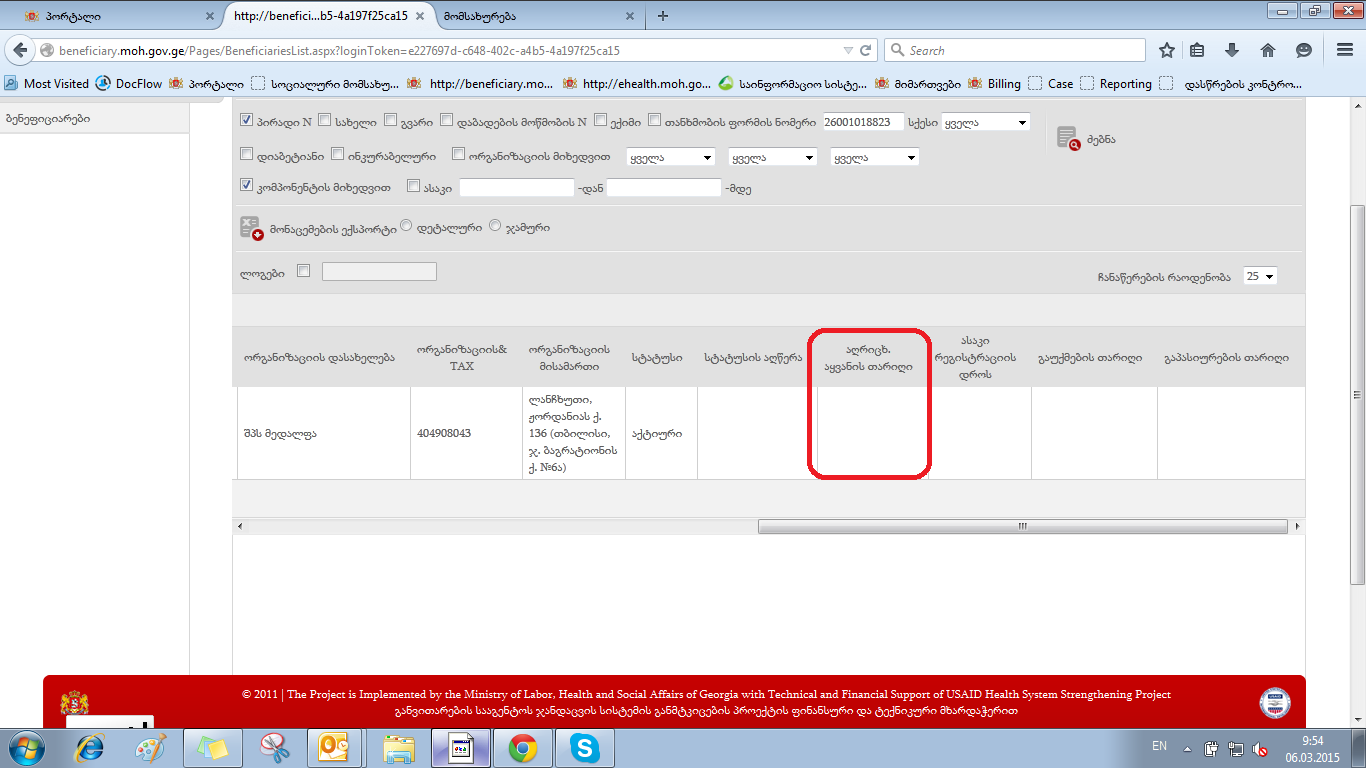Launch Google Chrome from the taskbar
The image size is (1366, 768).
[x=522, y=748]
